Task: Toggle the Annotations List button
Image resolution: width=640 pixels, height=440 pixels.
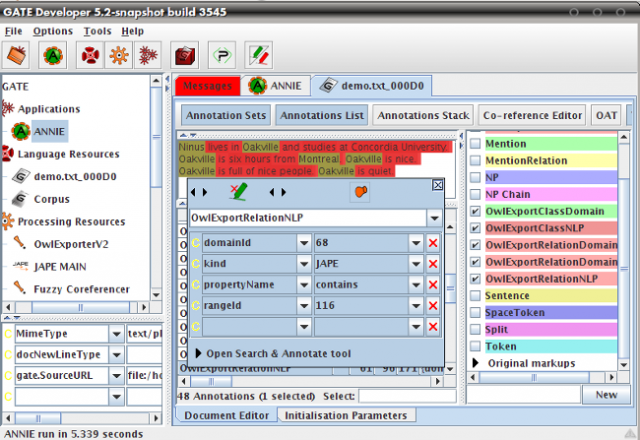Action: pos(322,116)
